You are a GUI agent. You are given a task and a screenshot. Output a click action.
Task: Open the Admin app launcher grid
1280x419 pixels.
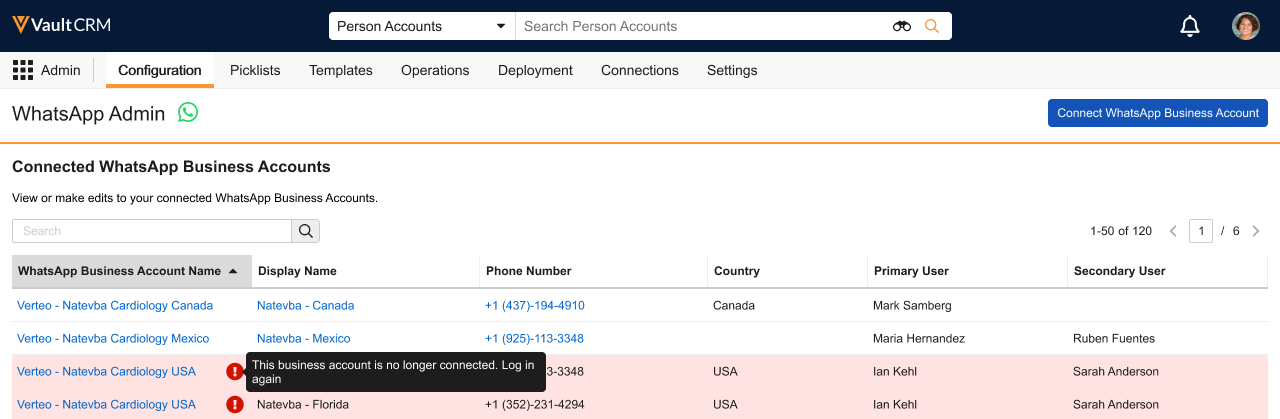(x=23, y=70)
